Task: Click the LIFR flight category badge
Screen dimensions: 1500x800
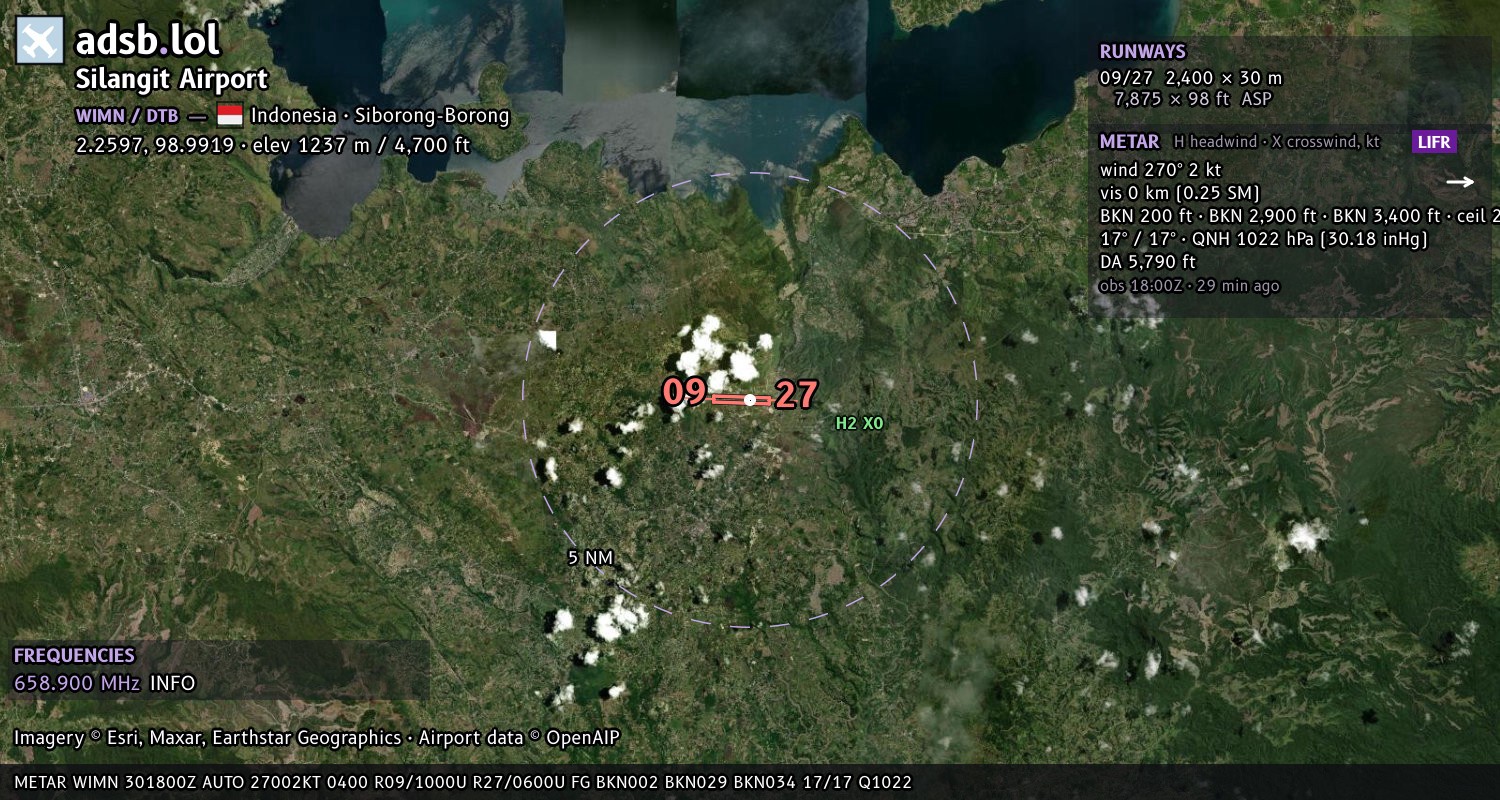Action: 1434,142
